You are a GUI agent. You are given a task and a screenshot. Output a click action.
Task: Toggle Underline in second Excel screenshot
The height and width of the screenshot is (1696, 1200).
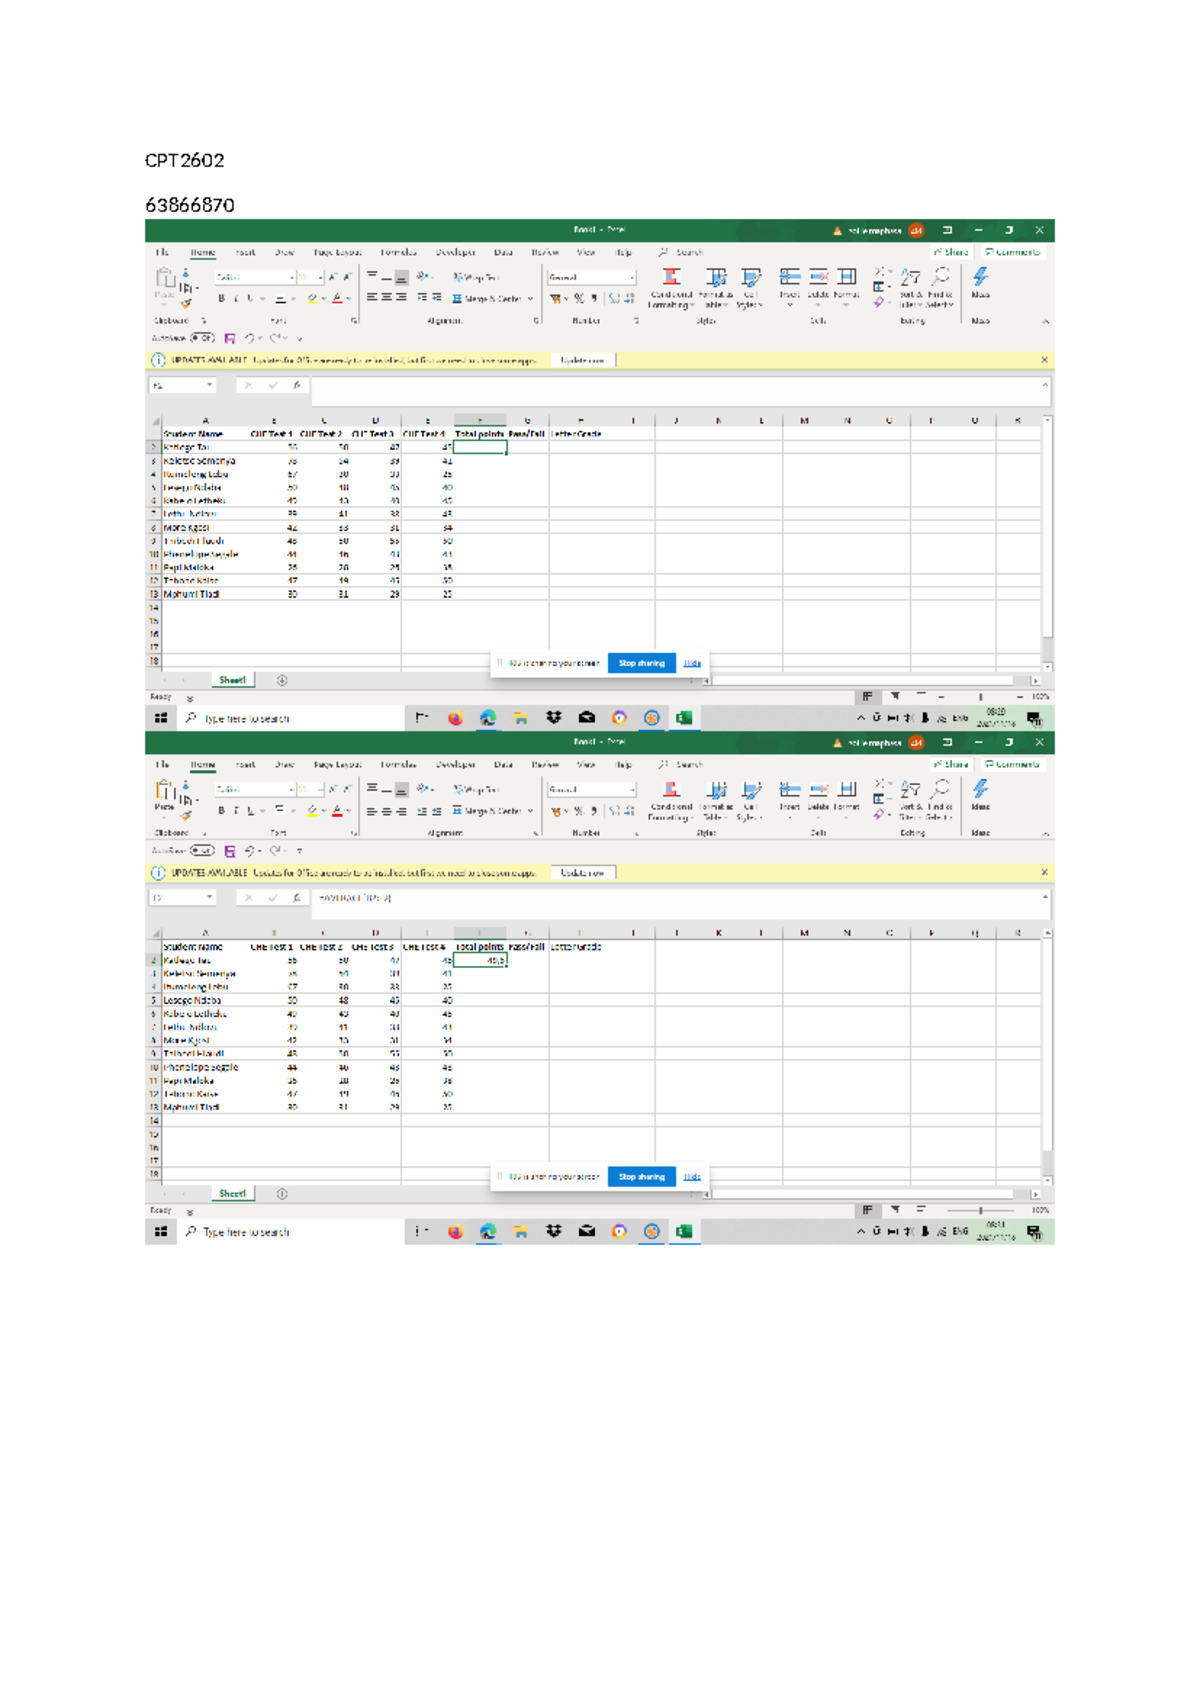pos(250,811)
